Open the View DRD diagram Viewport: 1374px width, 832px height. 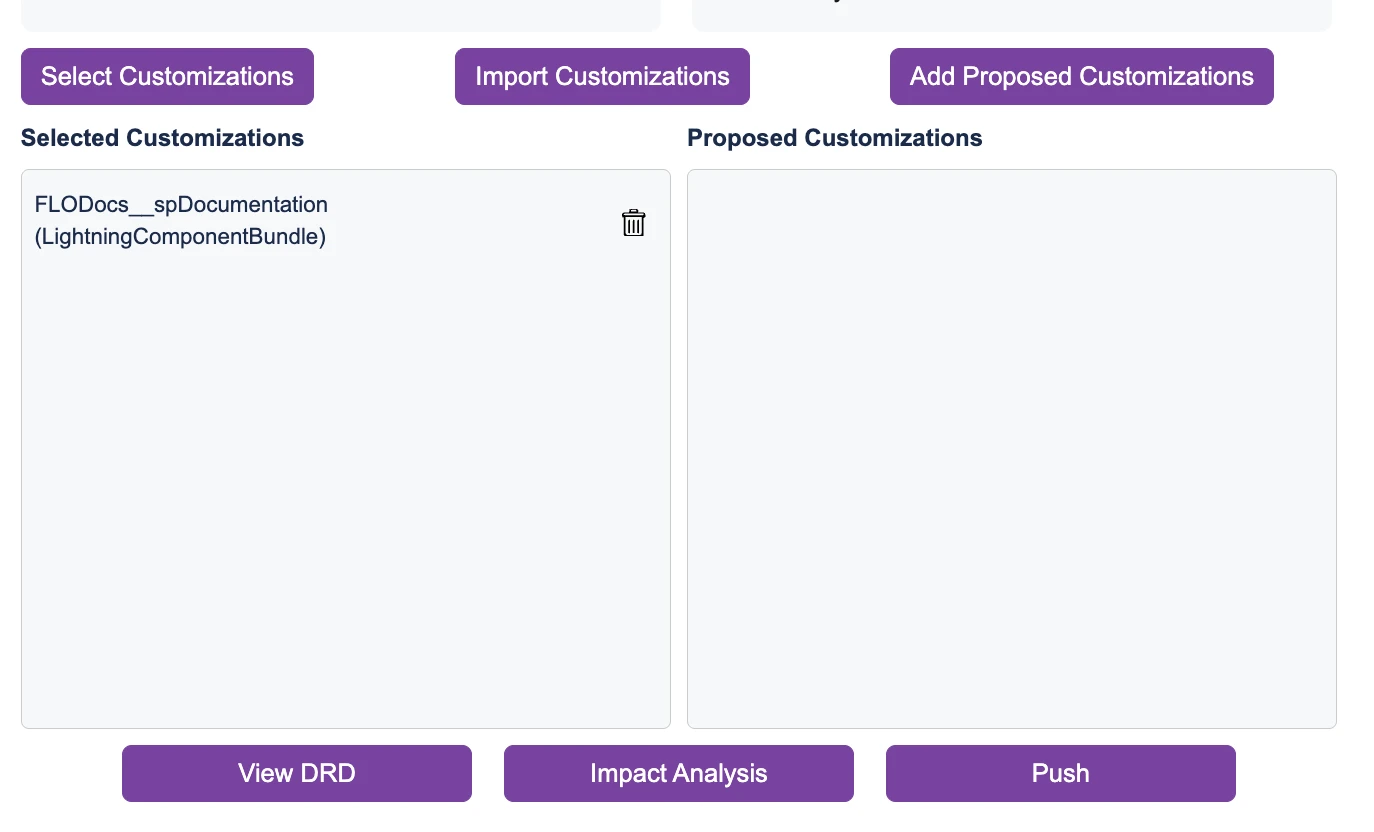tap(296, 773)
